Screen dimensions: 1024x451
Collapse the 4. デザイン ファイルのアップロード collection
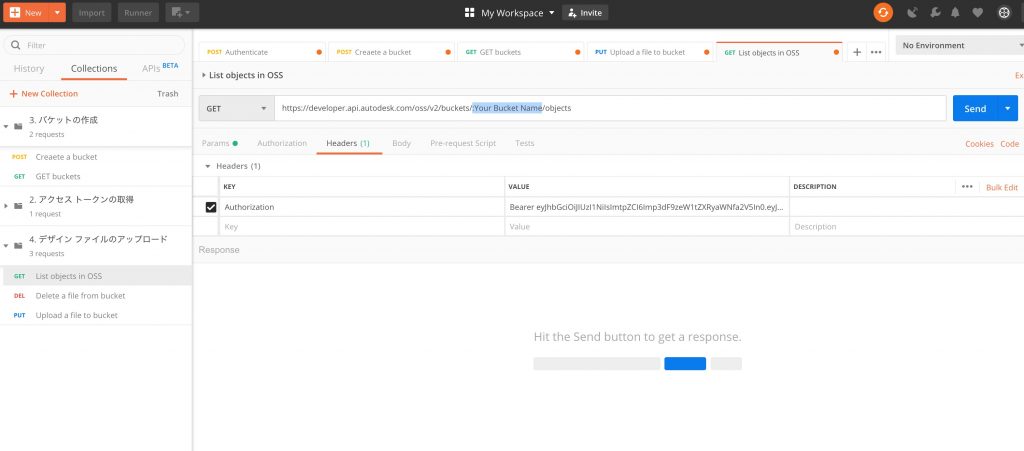(x=6, y=245)
